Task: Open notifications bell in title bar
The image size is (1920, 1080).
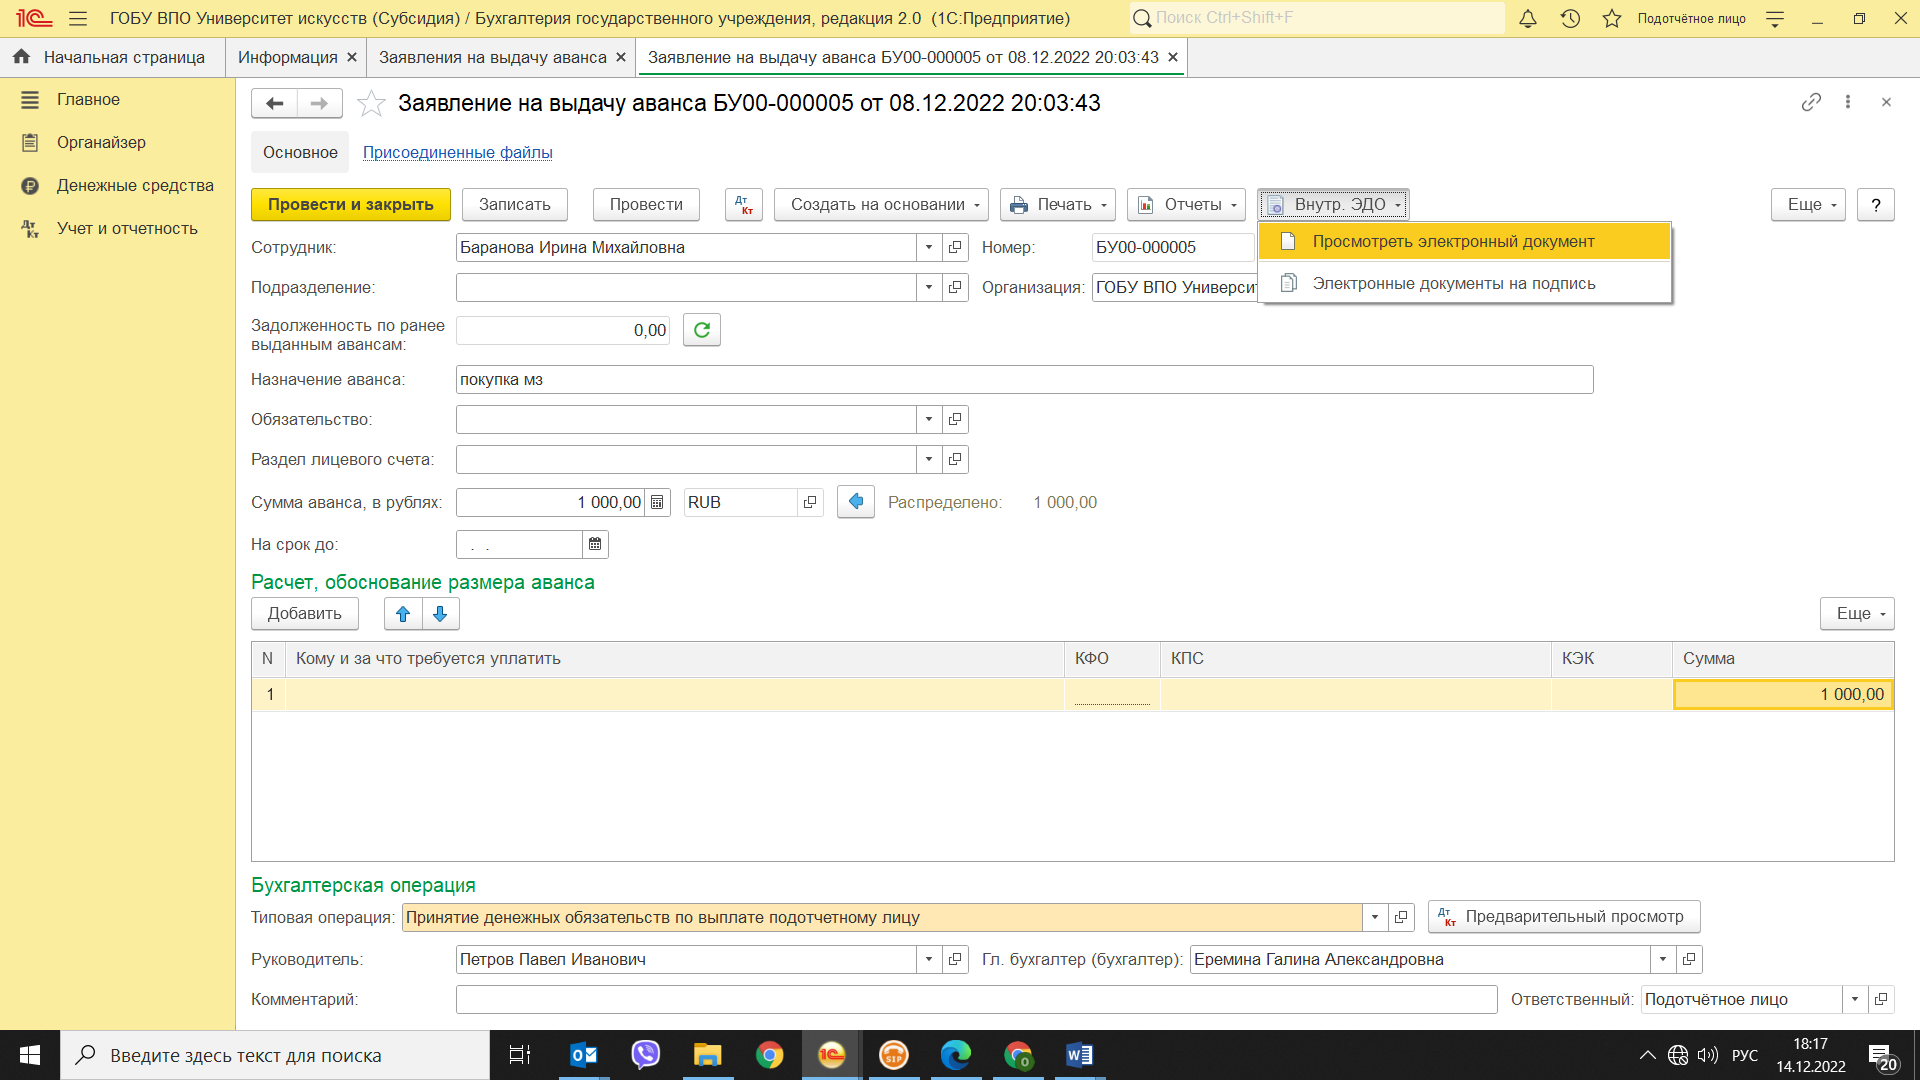Action: pyautogui.click(x=1527, y=18)
